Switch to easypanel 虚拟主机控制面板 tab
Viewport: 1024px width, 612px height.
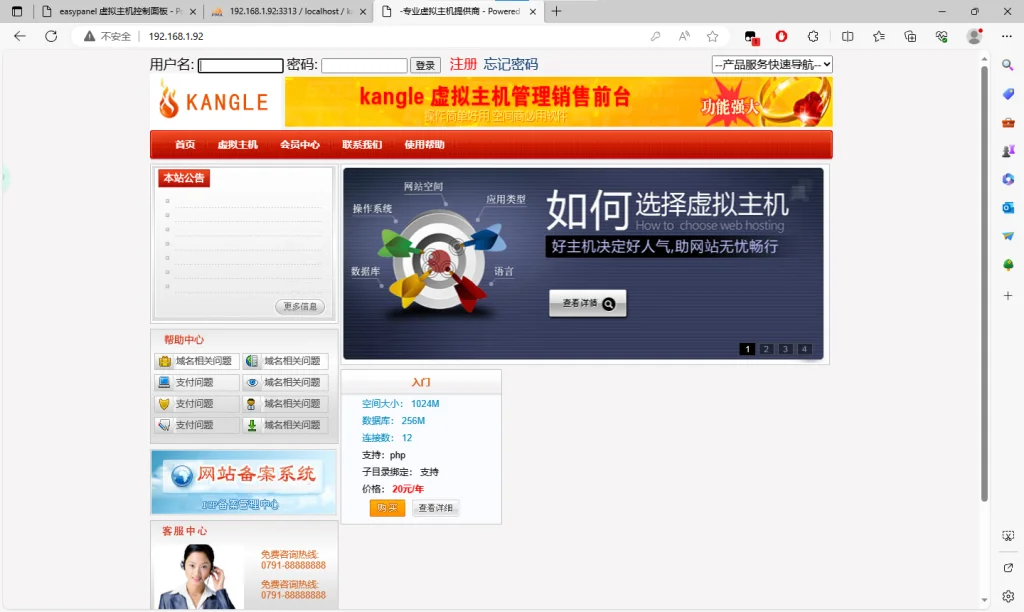(x=118, y=11)
